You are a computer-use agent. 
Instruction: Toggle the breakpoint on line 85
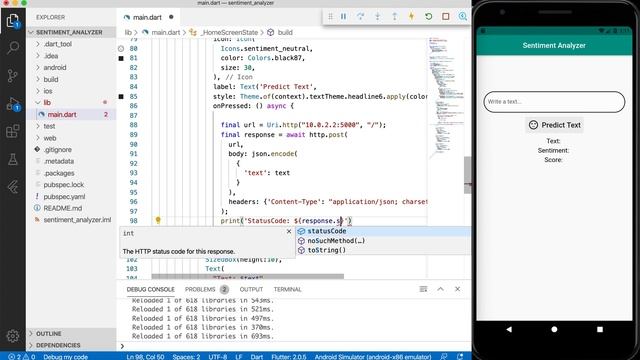121,97
